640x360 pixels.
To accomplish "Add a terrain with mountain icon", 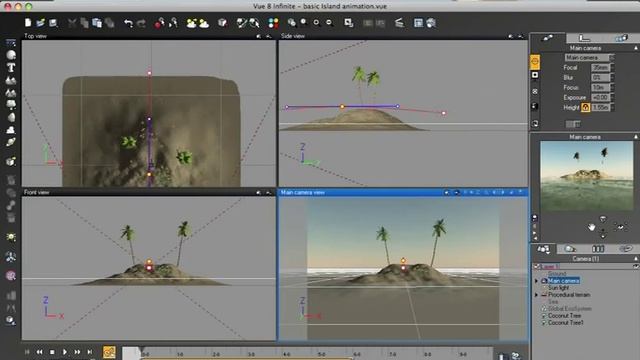I will (11, 80).
